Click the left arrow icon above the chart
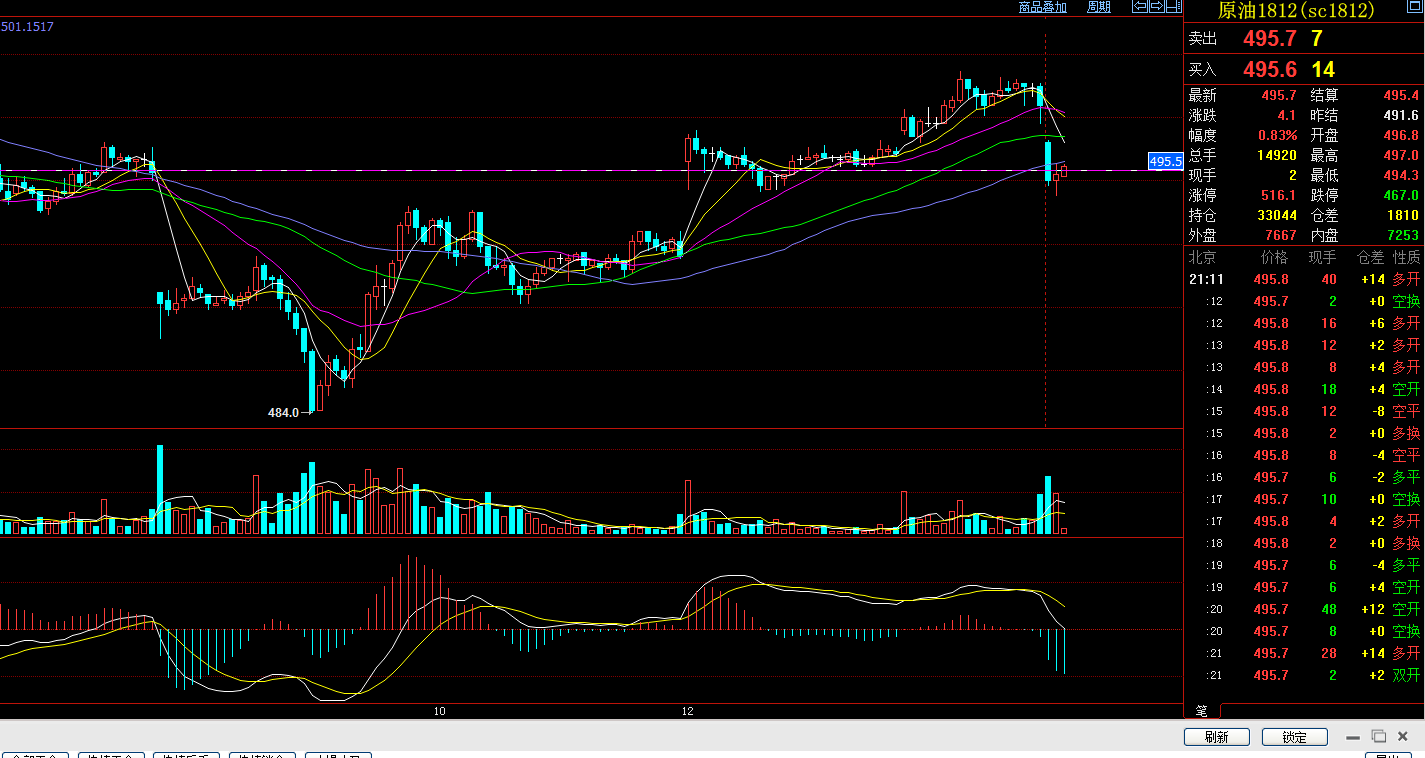 1139,7
